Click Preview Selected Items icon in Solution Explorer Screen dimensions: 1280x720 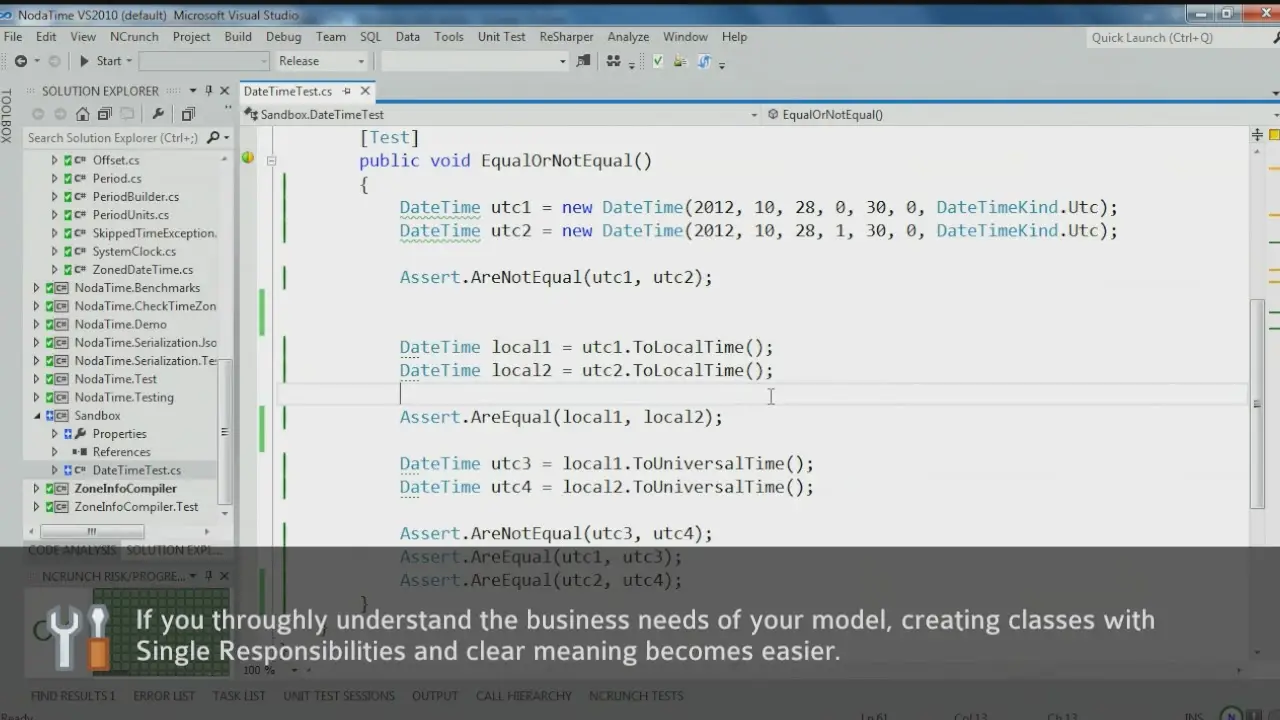coord(188,114)
